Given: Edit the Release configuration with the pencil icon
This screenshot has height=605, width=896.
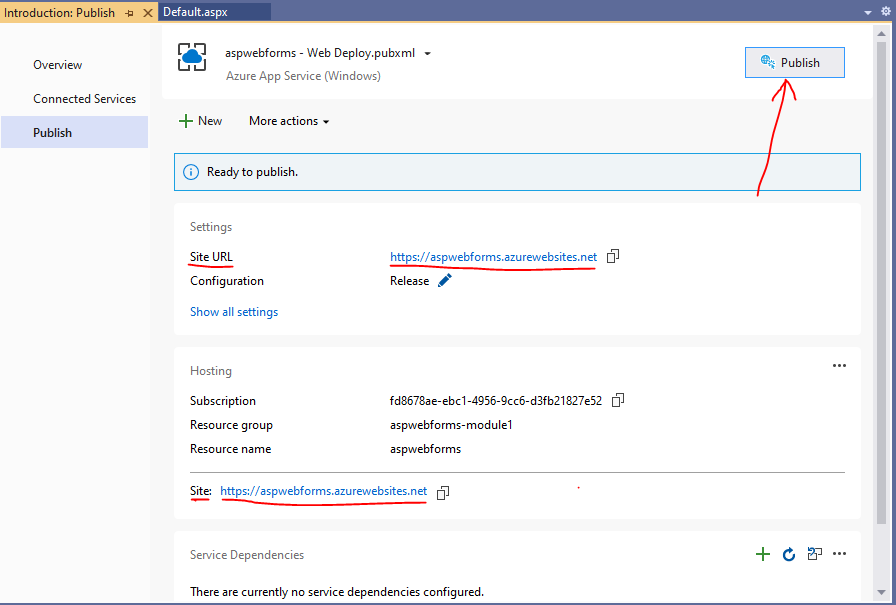Looking at the screenshot, I should pyautogui.click(x=445, y=281).
